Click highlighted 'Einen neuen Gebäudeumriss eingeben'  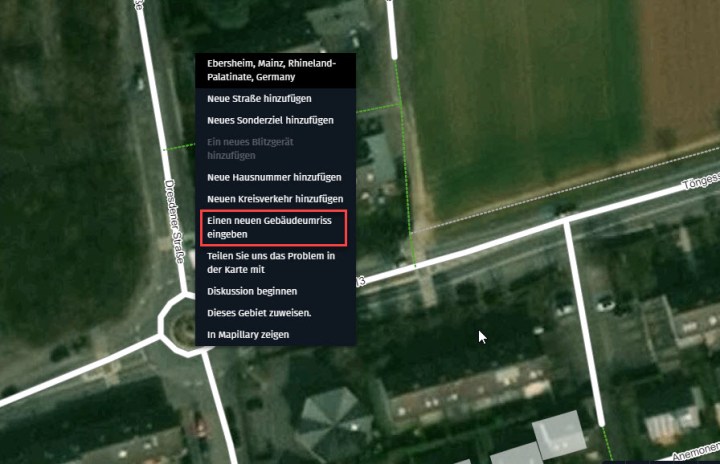tap(273, 227)
